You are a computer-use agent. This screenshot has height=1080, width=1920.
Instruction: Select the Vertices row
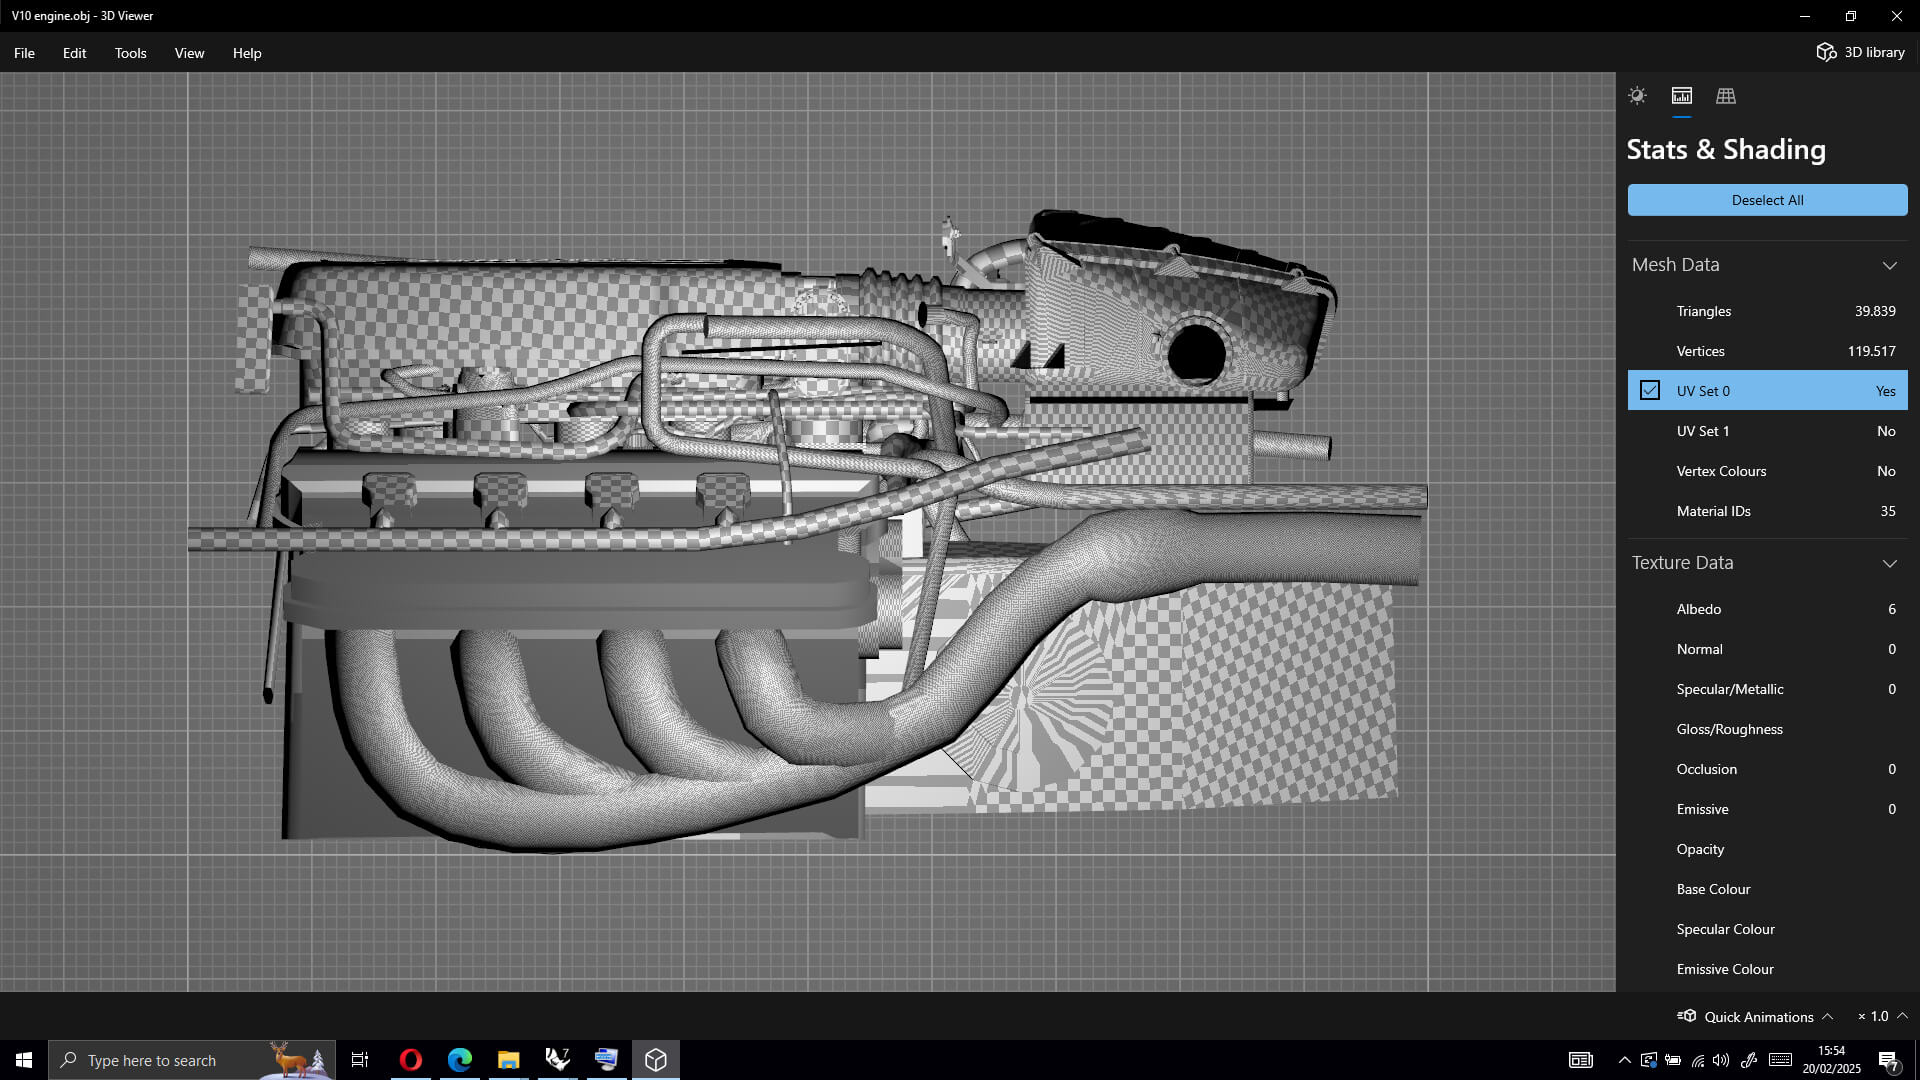(x=1767, y=351)
